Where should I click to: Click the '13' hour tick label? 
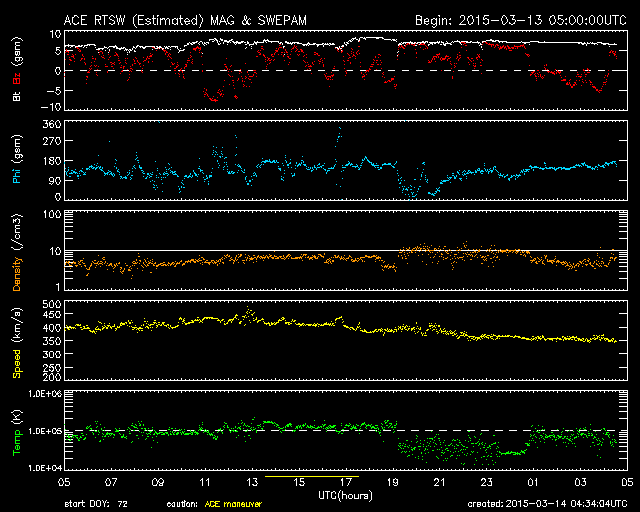coord(252,482)
